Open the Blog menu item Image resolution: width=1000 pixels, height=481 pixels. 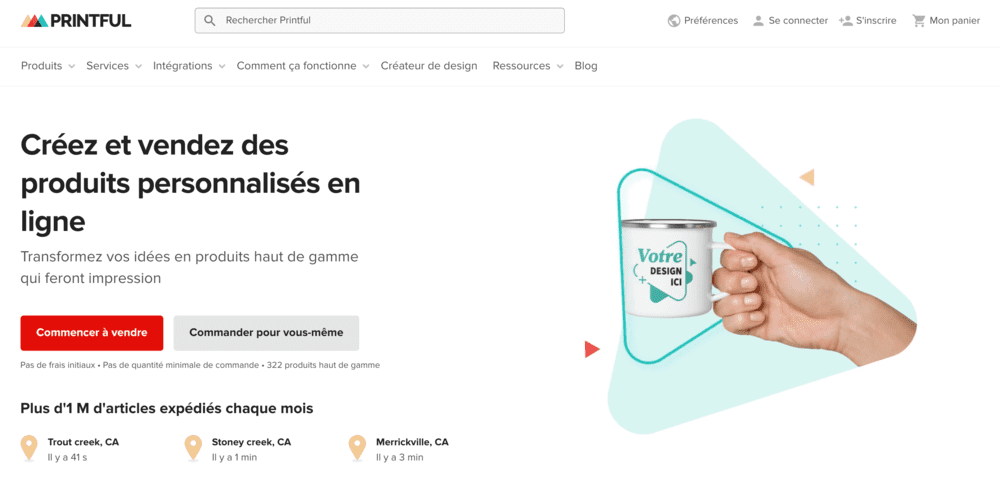[586, 66]
